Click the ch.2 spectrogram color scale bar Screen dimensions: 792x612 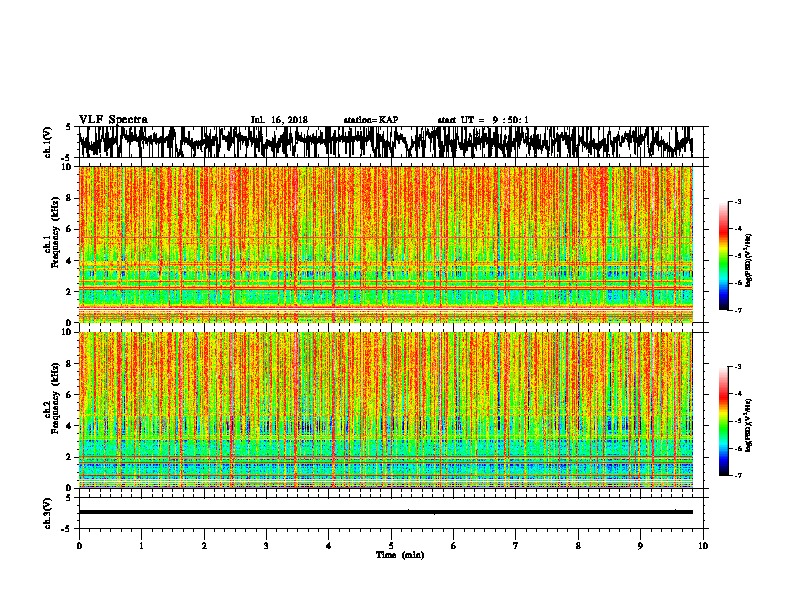coord(724,421)
